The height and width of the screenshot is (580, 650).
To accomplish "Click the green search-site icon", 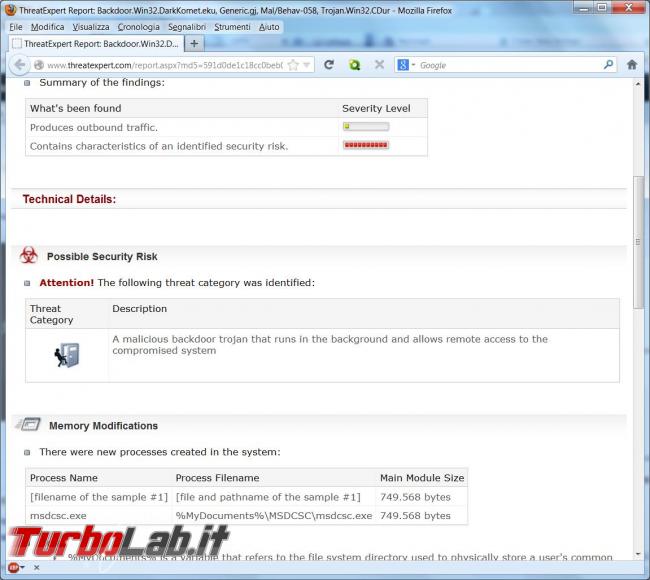I will [354, 65].
